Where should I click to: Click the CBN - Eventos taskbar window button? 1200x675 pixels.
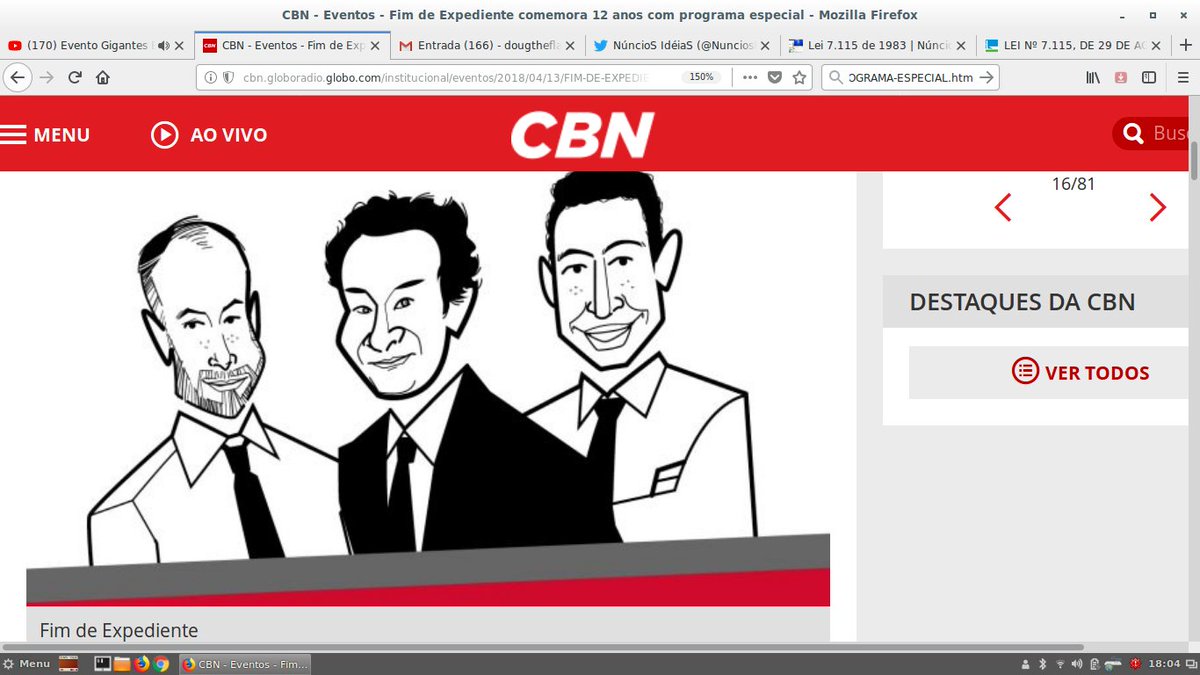coord(246,664)
